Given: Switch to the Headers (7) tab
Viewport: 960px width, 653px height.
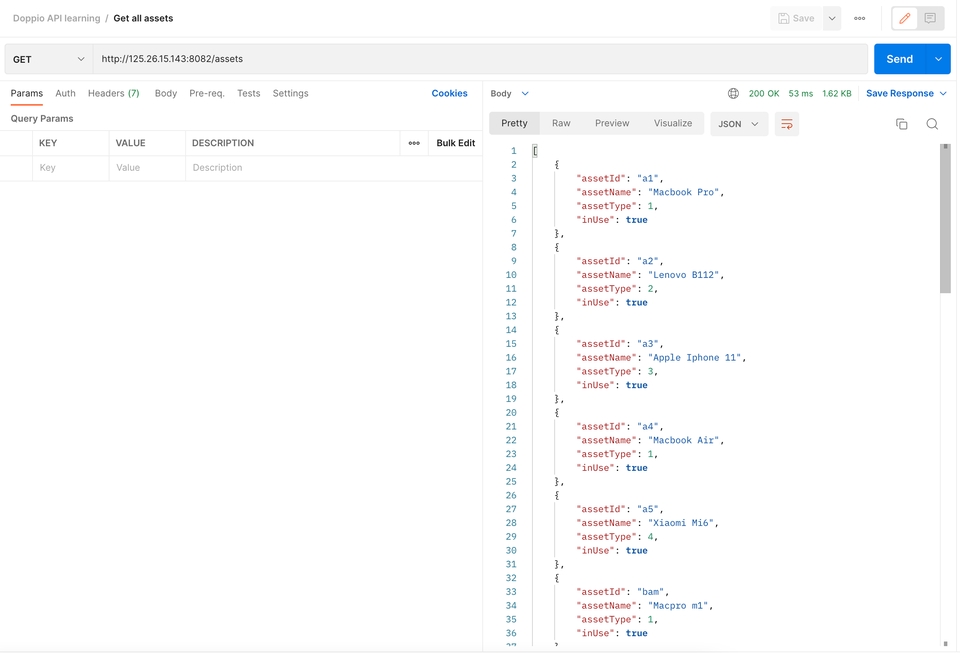Looking at the screenshot, I should 113,94.
